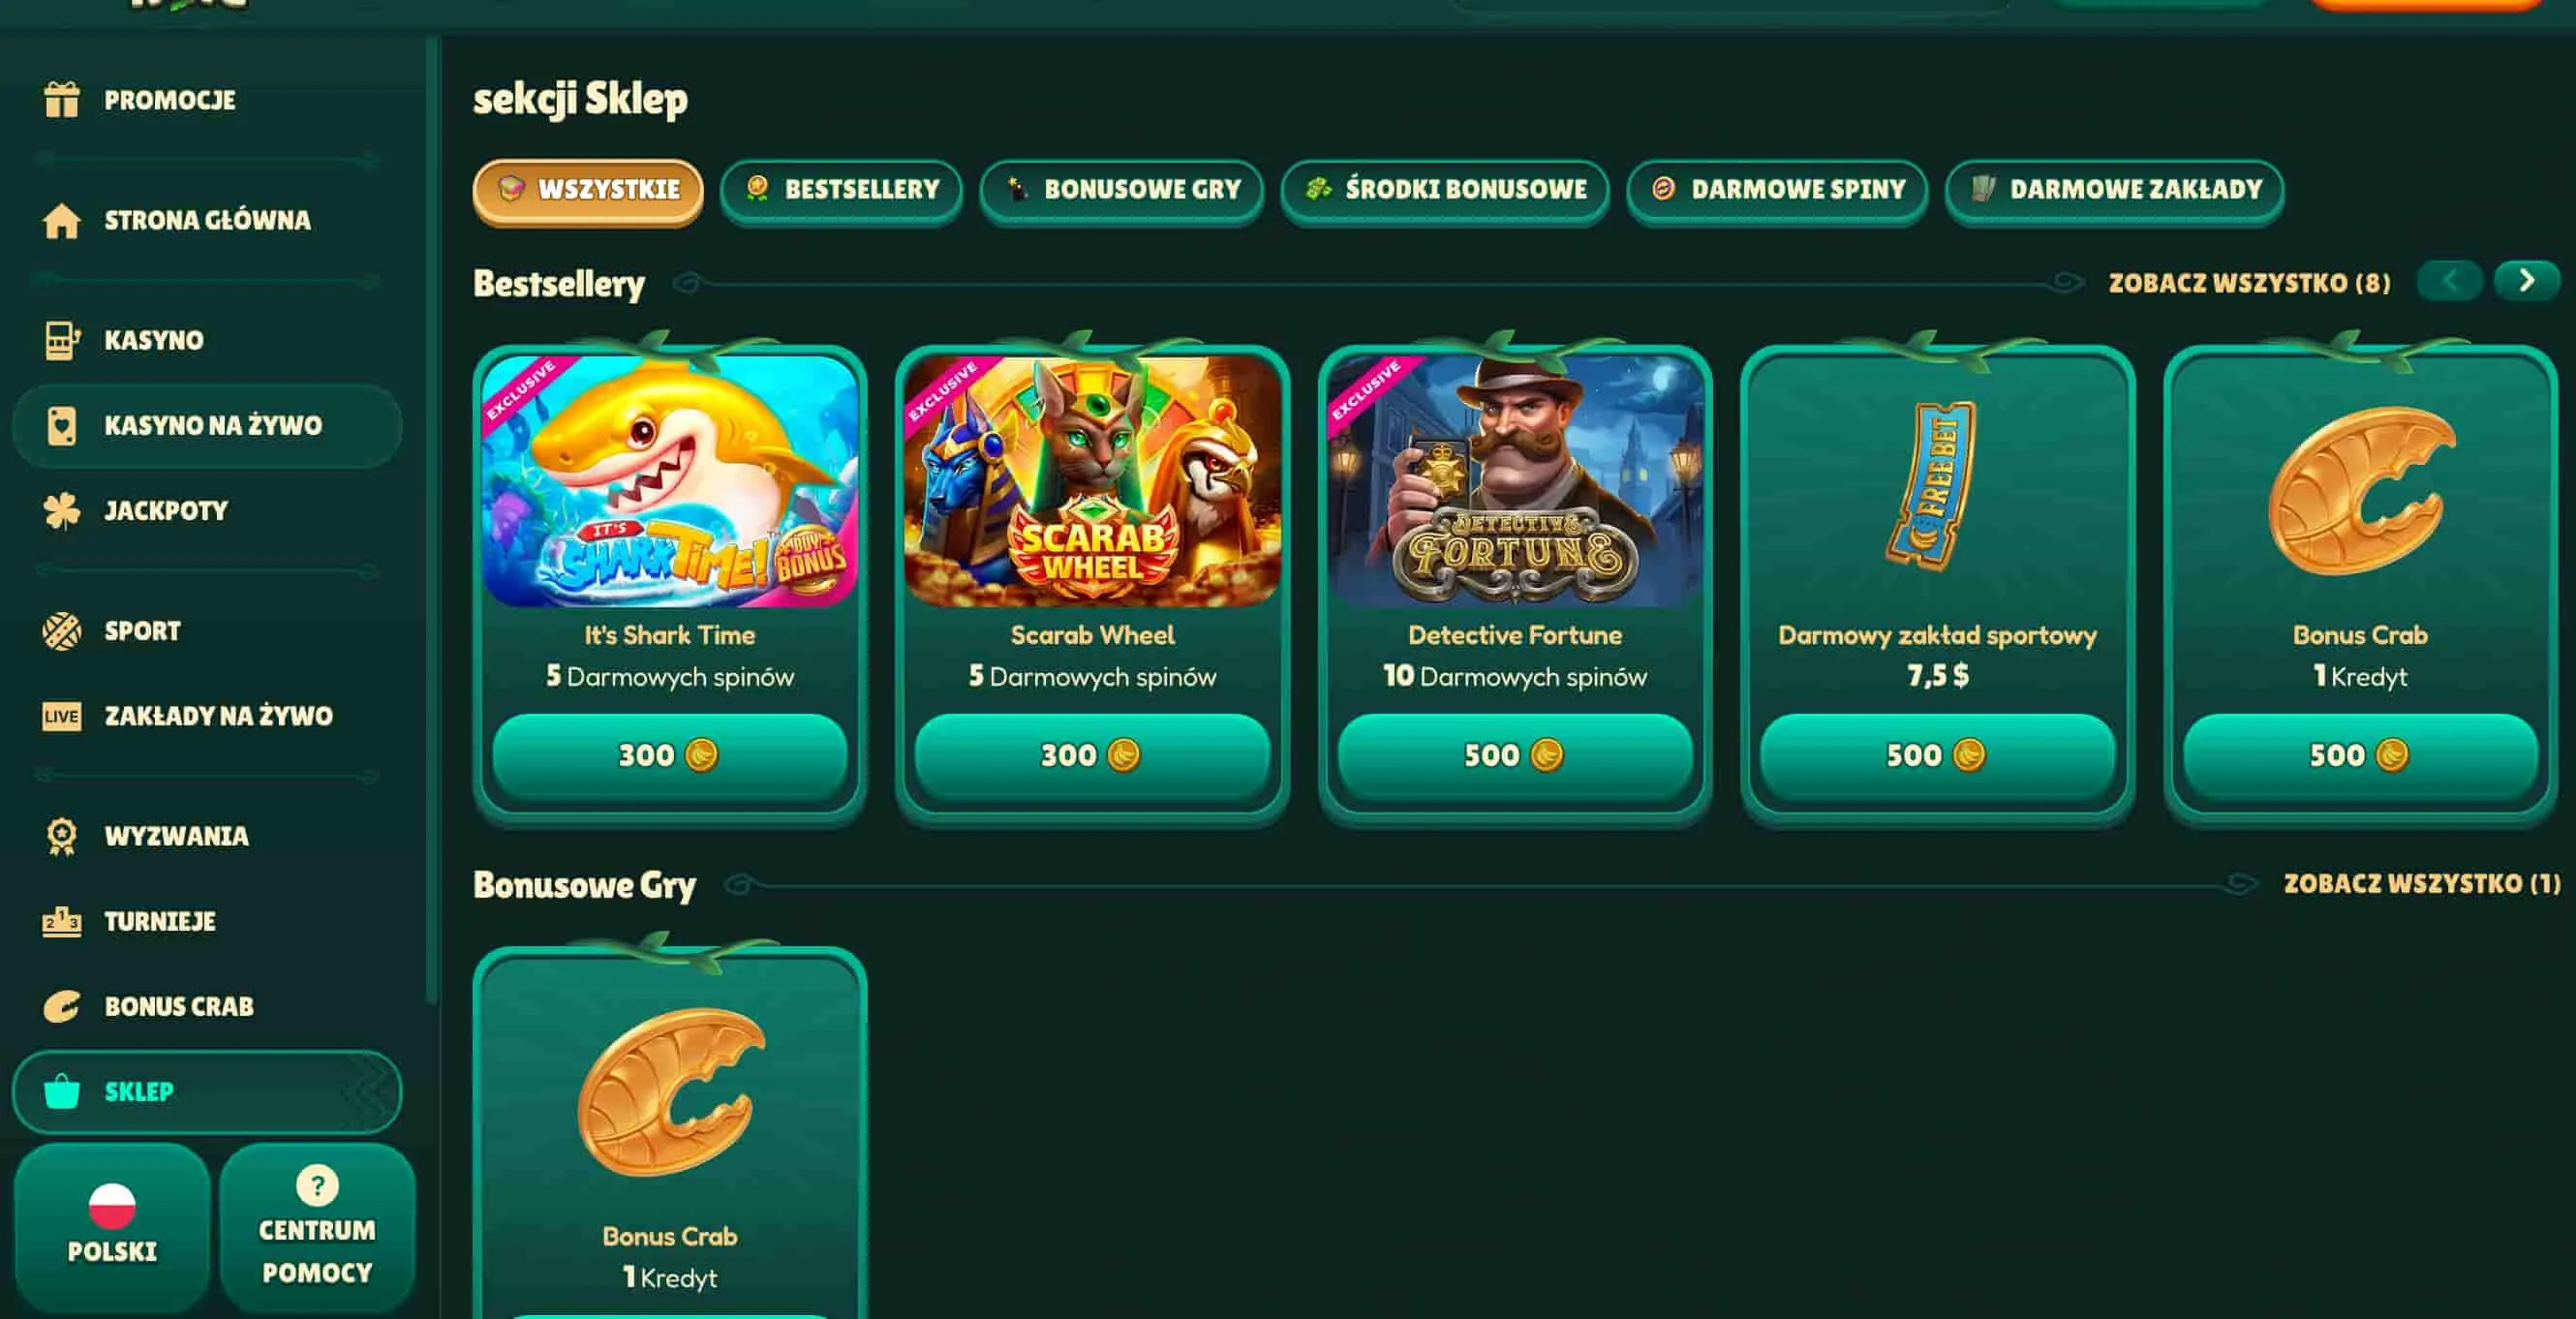
Task: Show previous Bestsellery items with left arrow
Action: (2450, 281)
